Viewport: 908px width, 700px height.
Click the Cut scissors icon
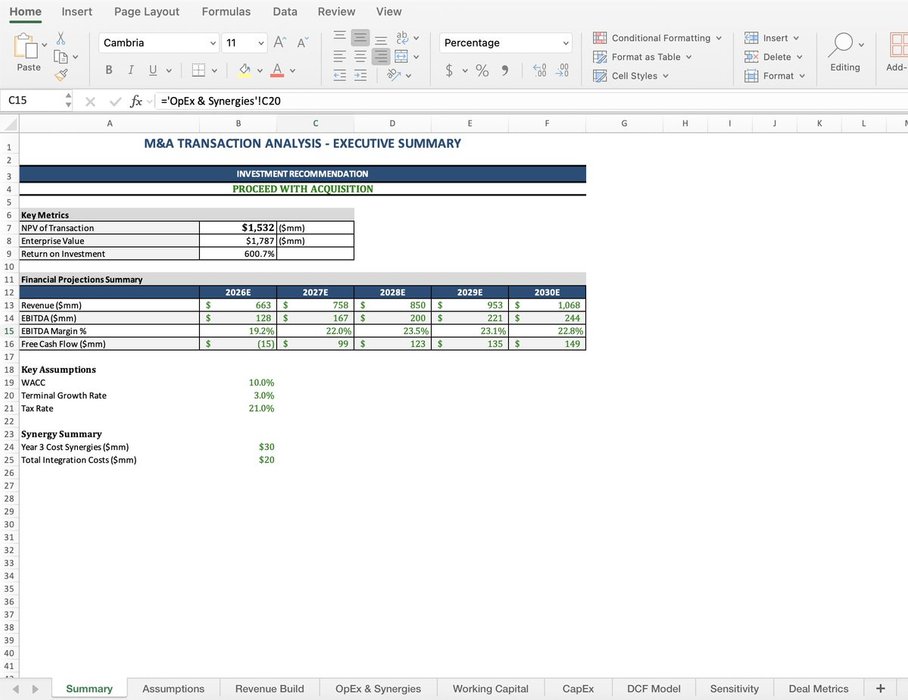(x=61, y=38)
